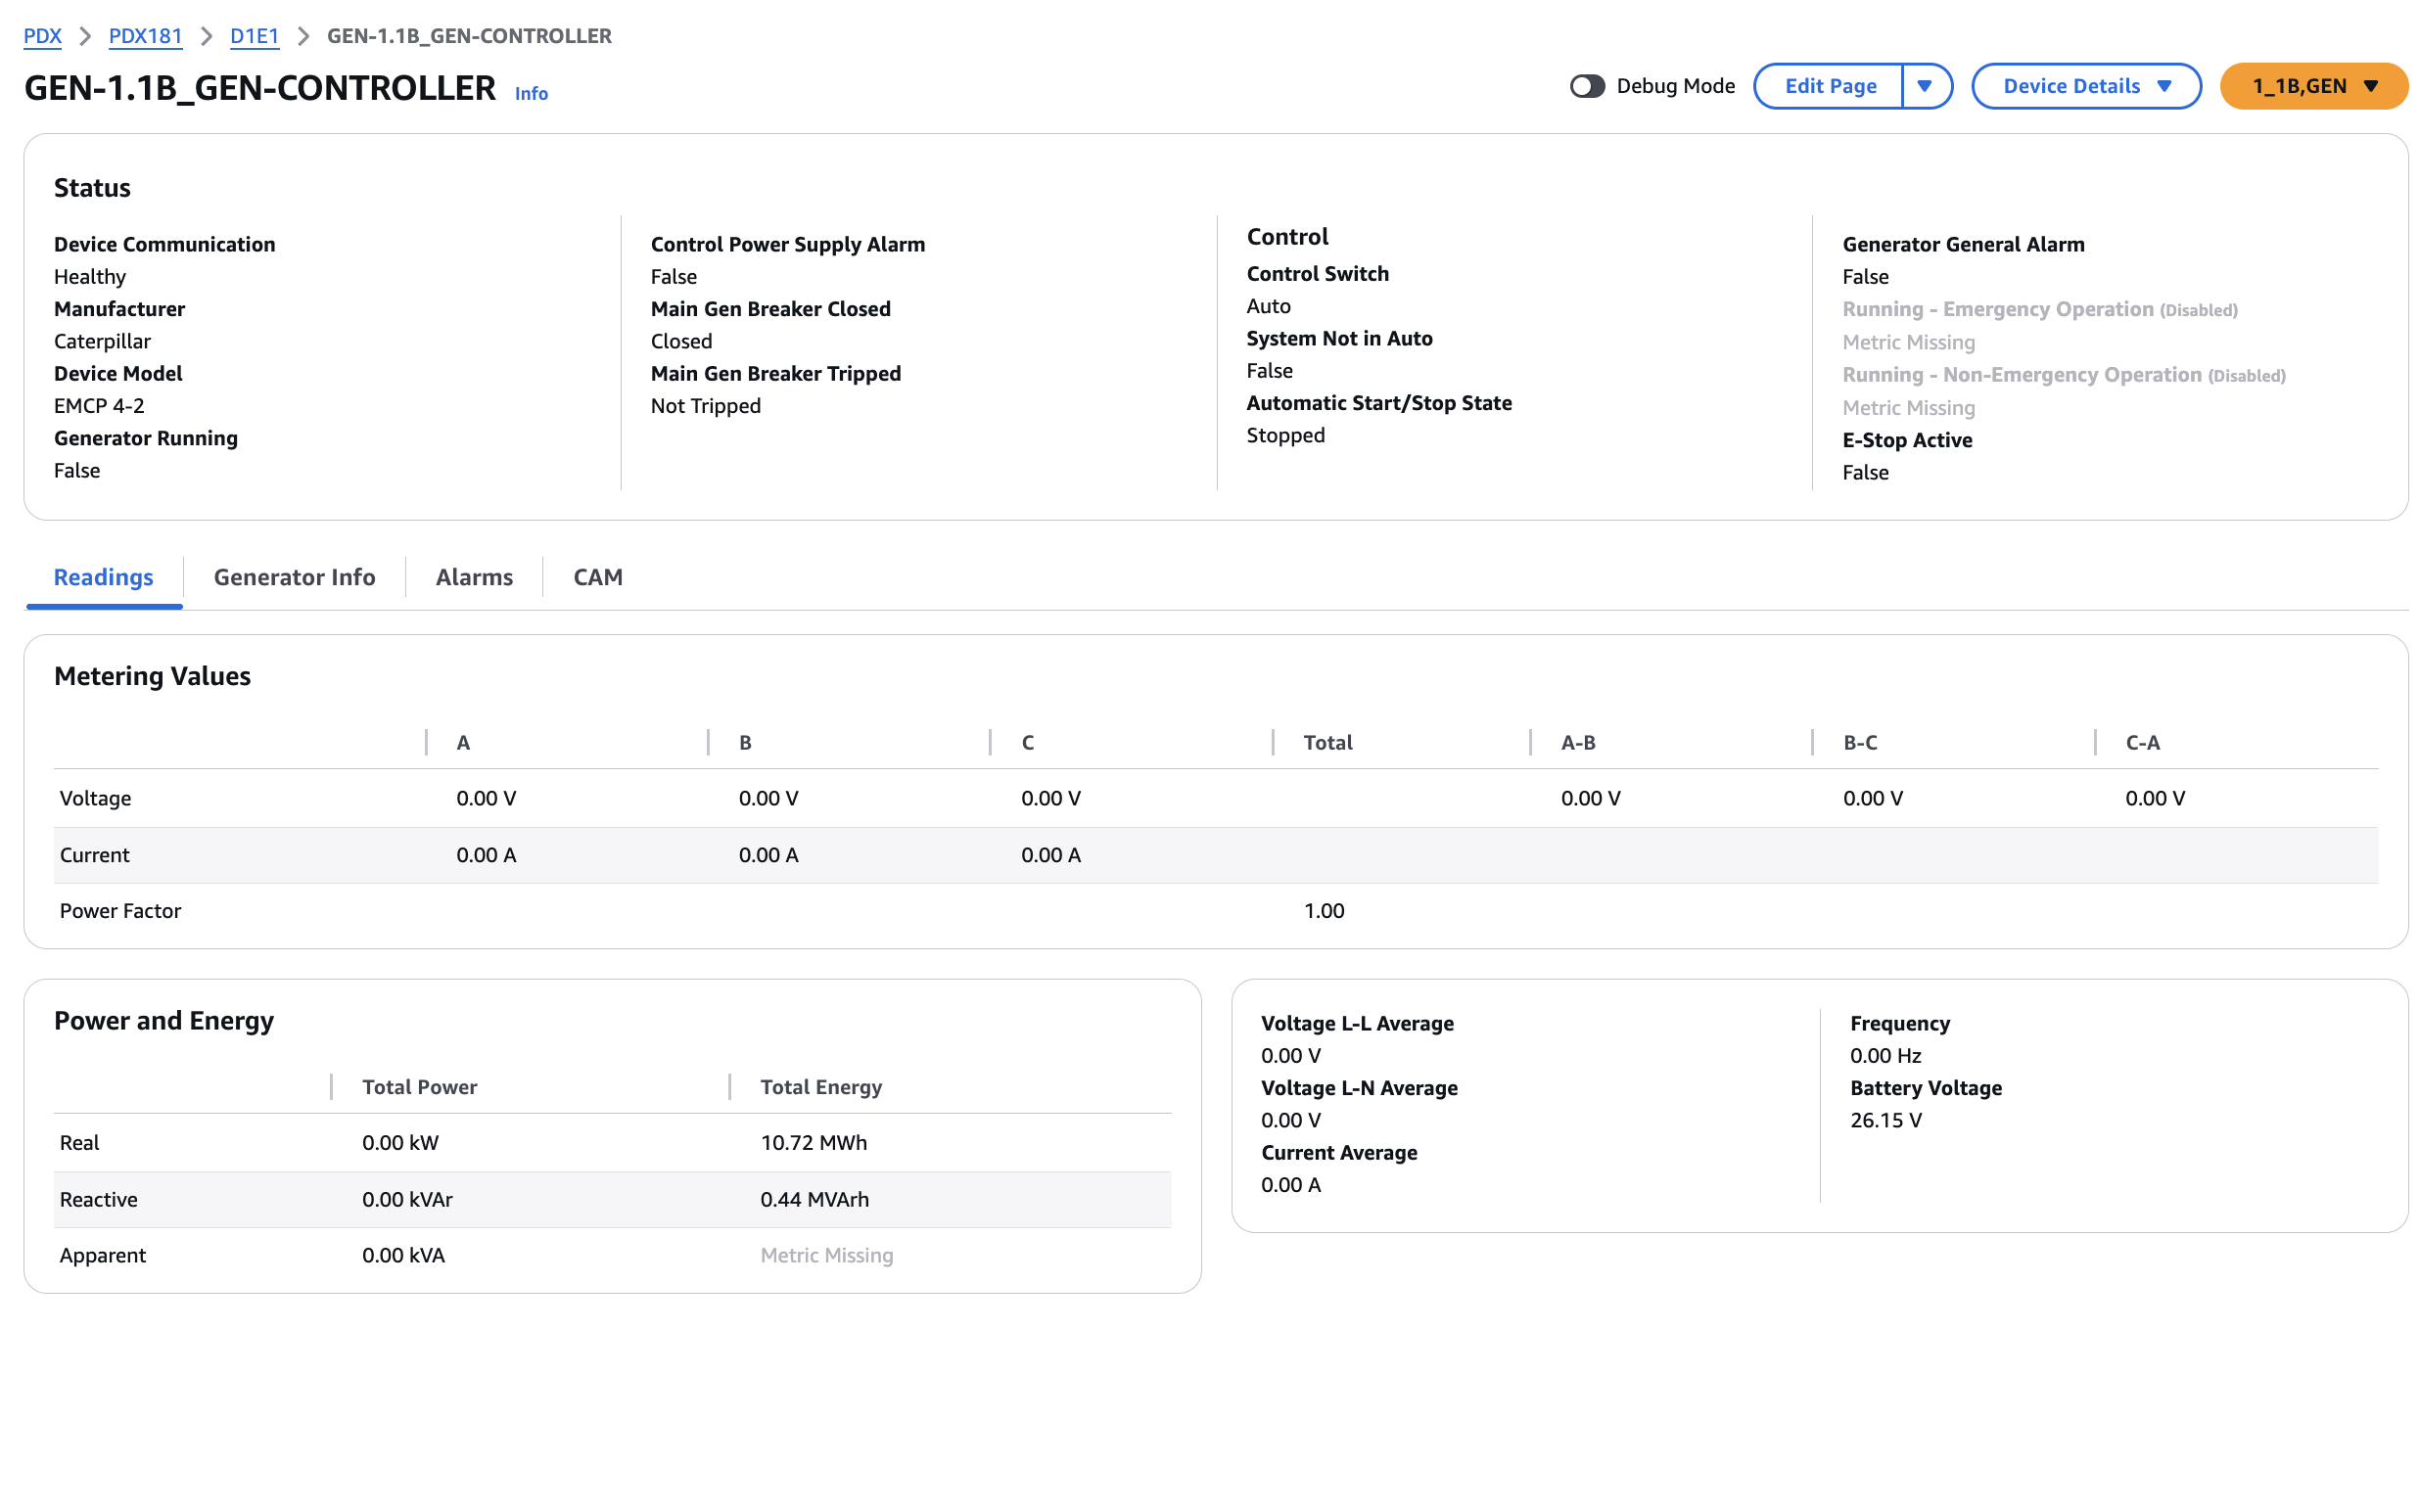Click the Apparent energy Metric Missing cell
The width and height of the screenshot is (2419, 1512).
(x=826, y=1255)
